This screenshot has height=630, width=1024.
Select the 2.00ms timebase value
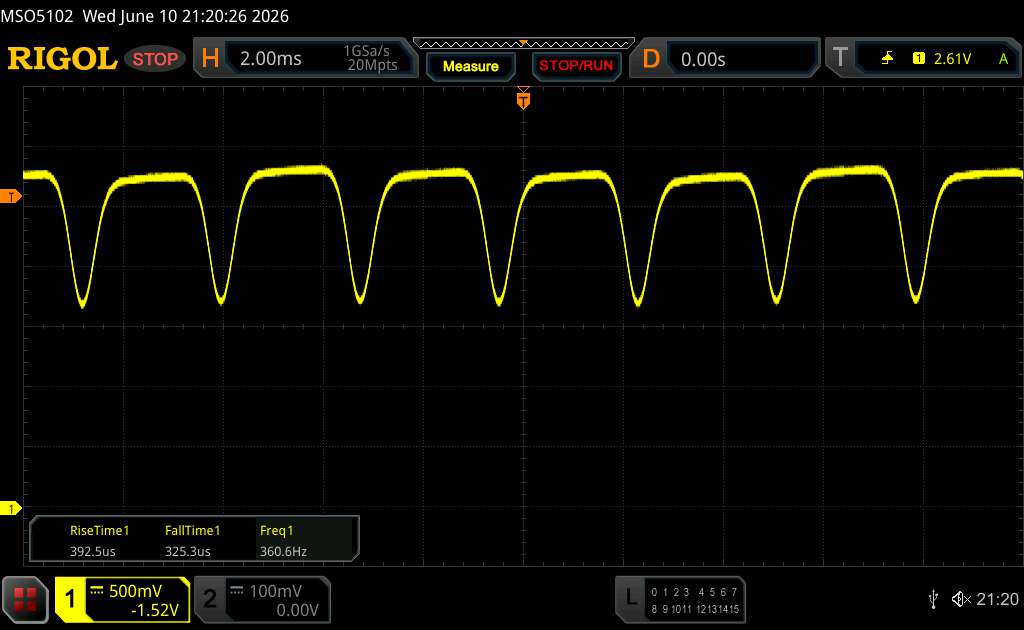tap(270, 59)
